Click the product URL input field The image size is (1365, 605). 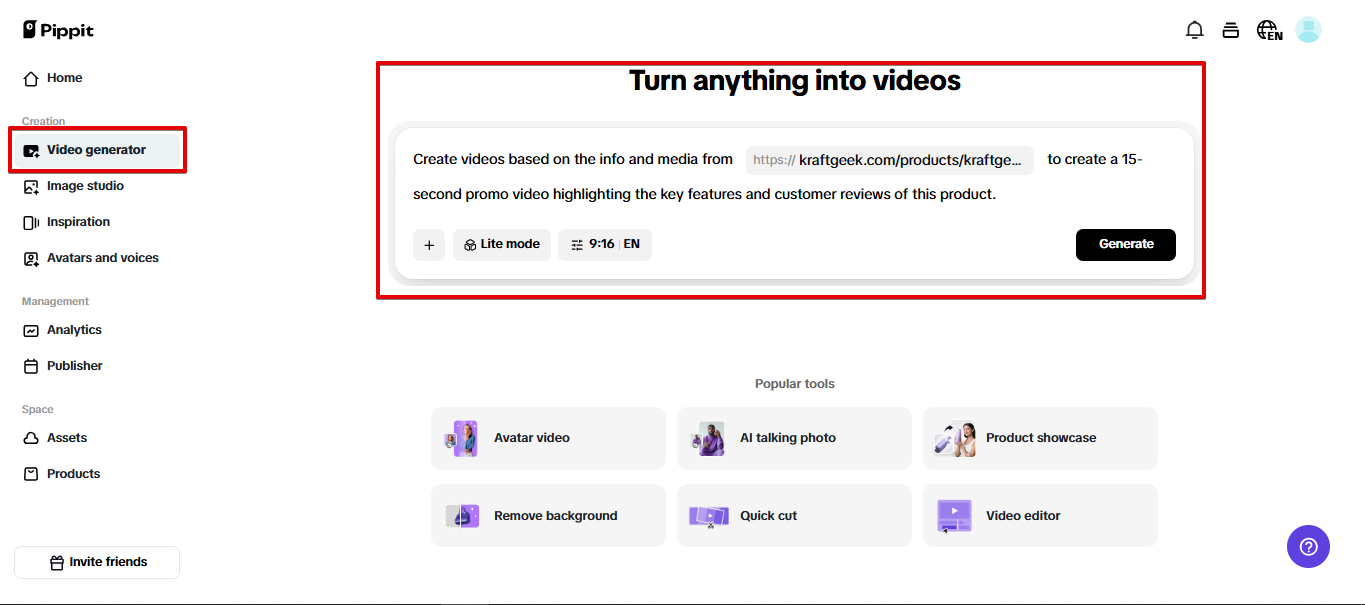click(888, 159)
